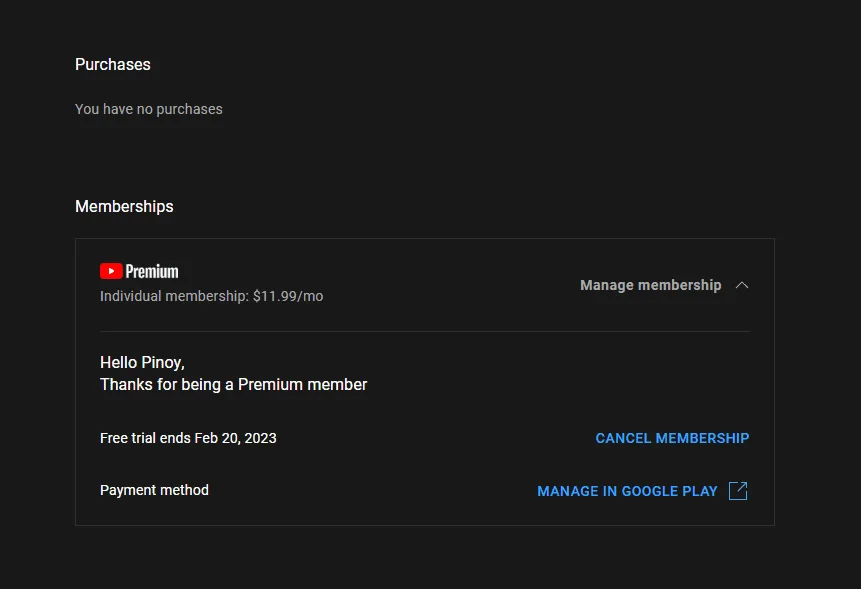The image size is (861, 589).
Task: Click the Free trial ends Feb 20, 2023 text
Action: click(x=188, y=438)
